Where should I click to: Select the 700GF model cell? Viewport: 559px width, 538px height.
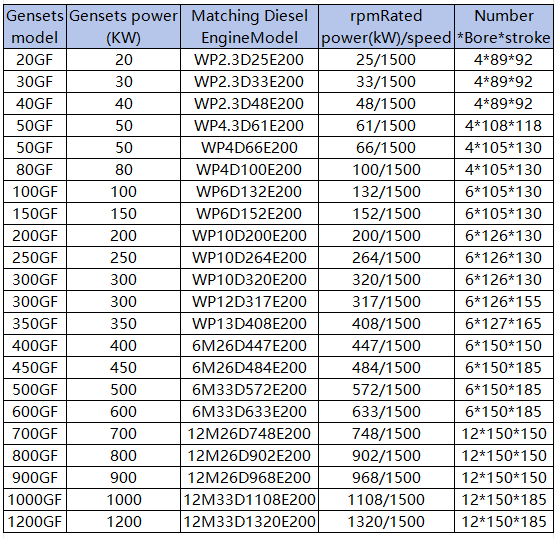click(x=35, y=434)
